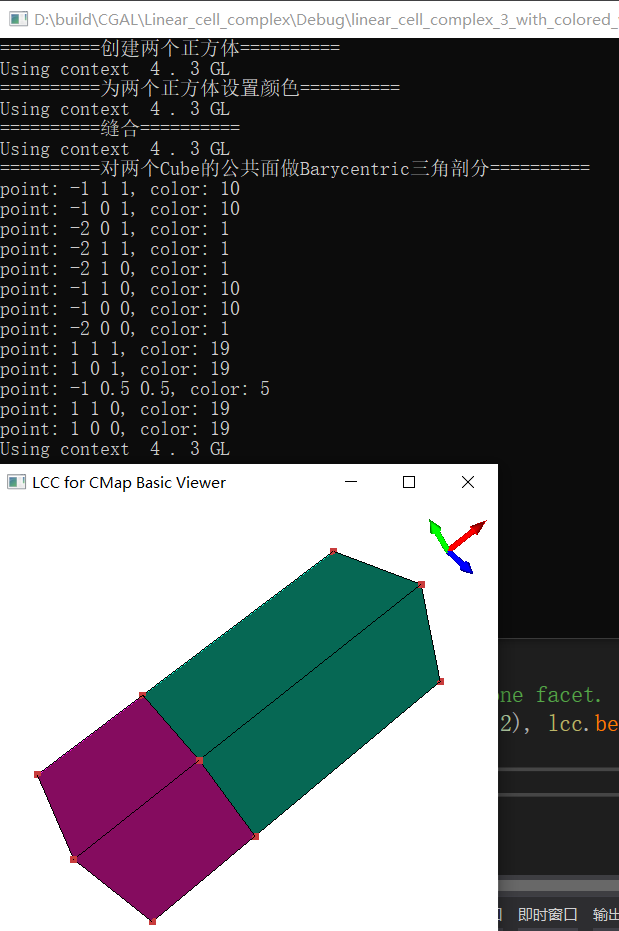Screen dimensions: 619x931
Task: Click the line "point: -2 0 1, color: 1"
Action: (x=115, y=229)
